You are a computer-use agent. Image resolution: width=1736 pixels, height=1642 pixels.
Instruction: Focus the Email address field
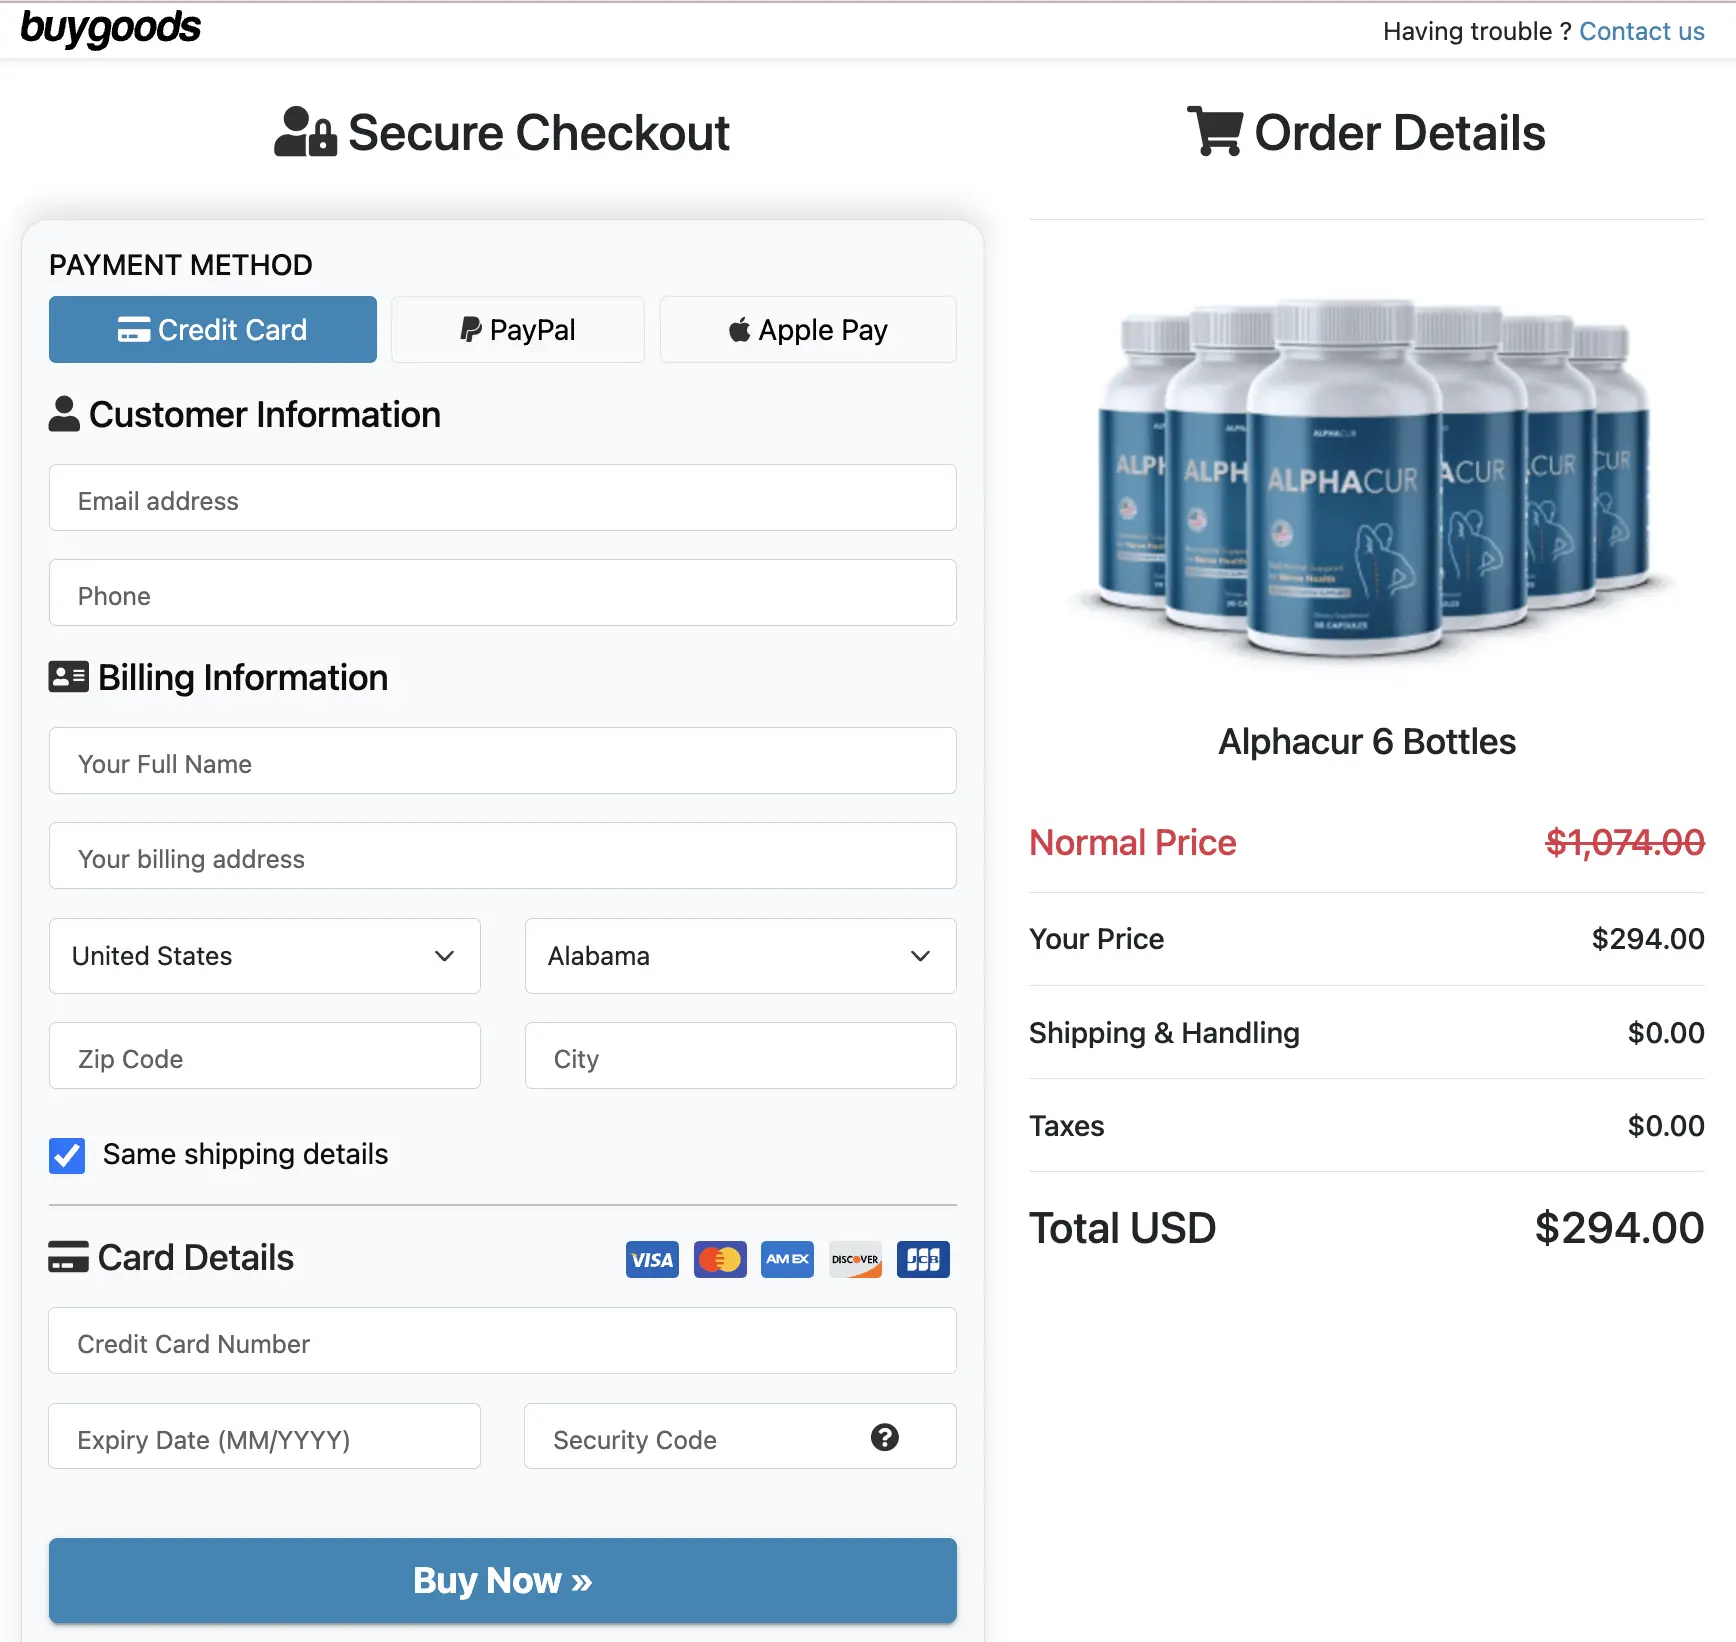click(x=503, y=498)
